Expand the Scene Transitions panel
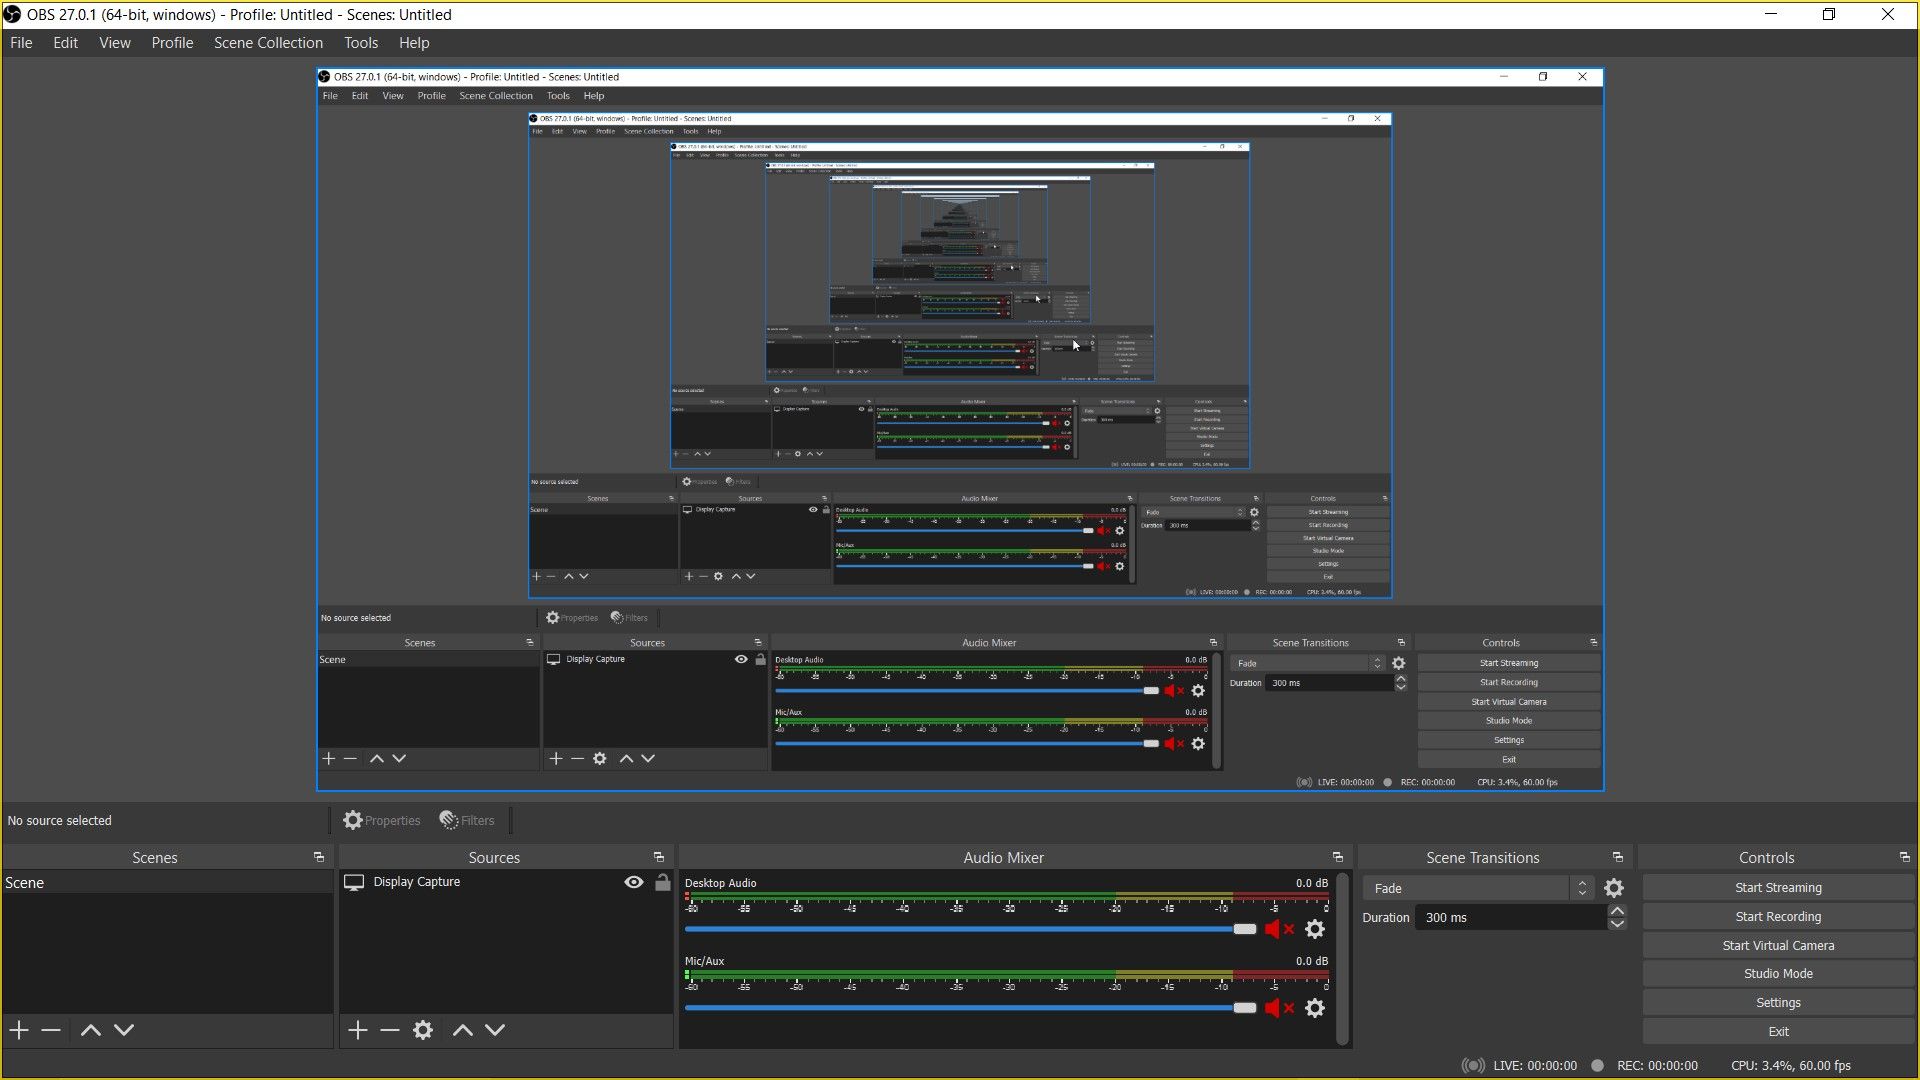The width and height of the screenshot is (1920, 1080). (x=1619, y=857)
